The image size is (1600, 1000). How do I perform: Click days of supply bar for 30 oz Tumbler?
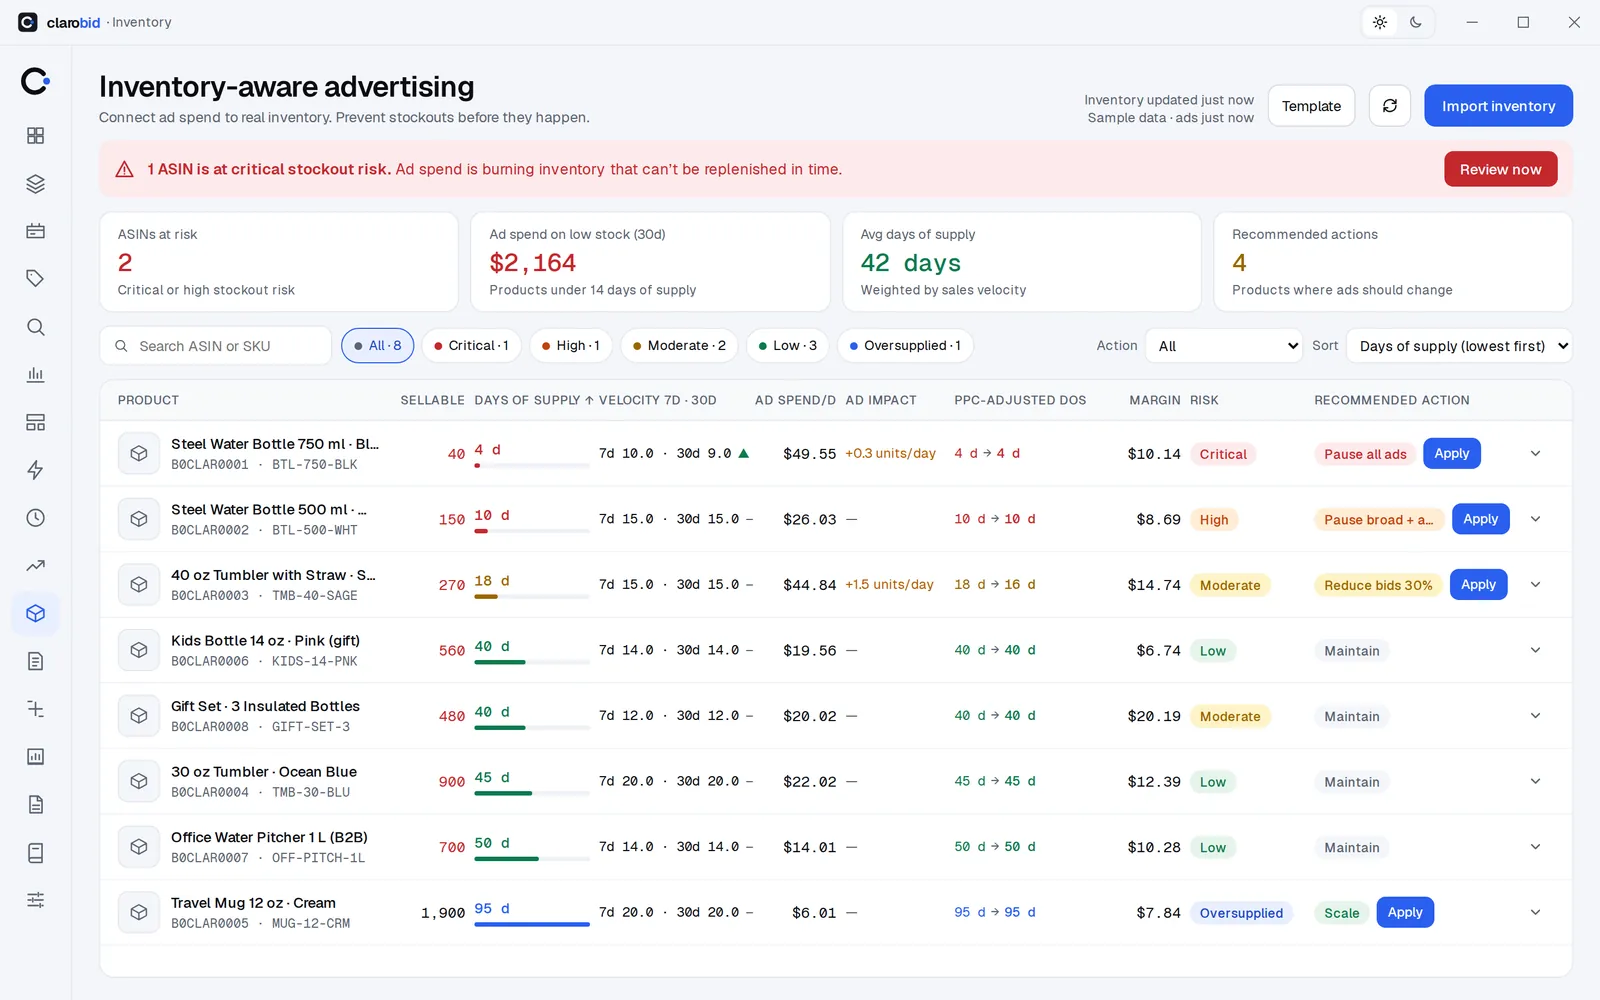click(x=532, y=793)
